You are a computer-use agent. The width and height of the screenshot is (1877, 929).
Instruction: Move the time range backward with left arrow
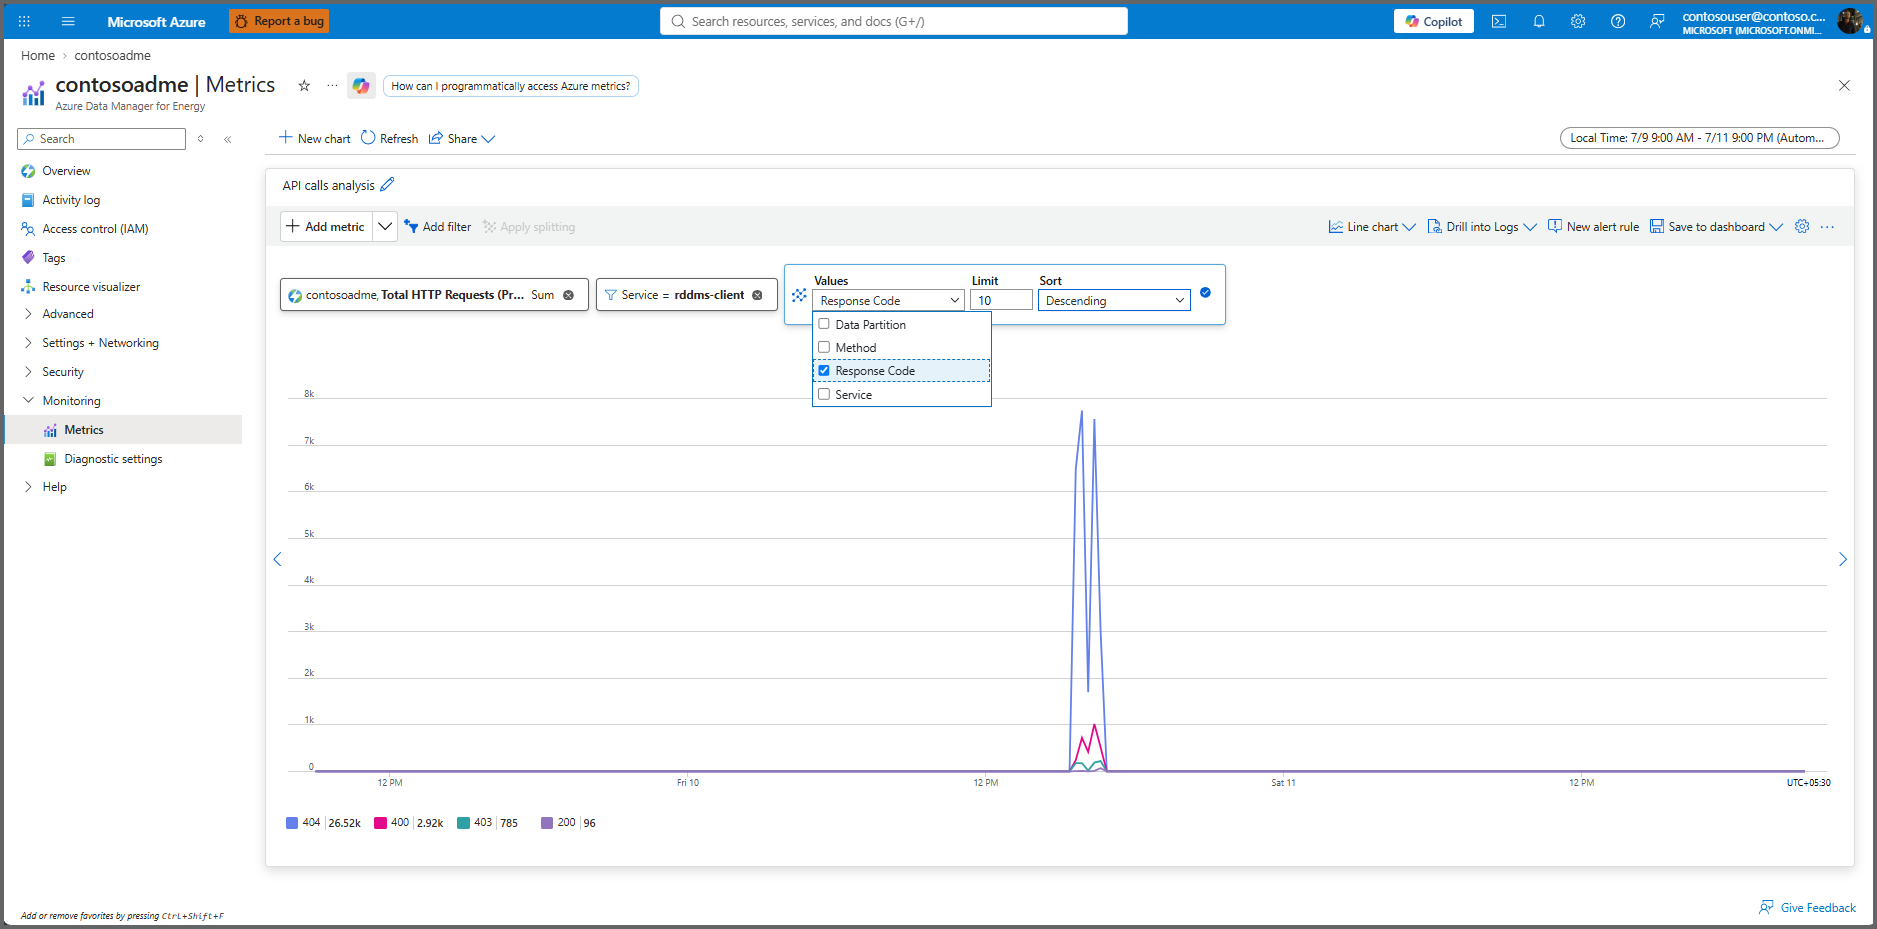tap(278, 560)
